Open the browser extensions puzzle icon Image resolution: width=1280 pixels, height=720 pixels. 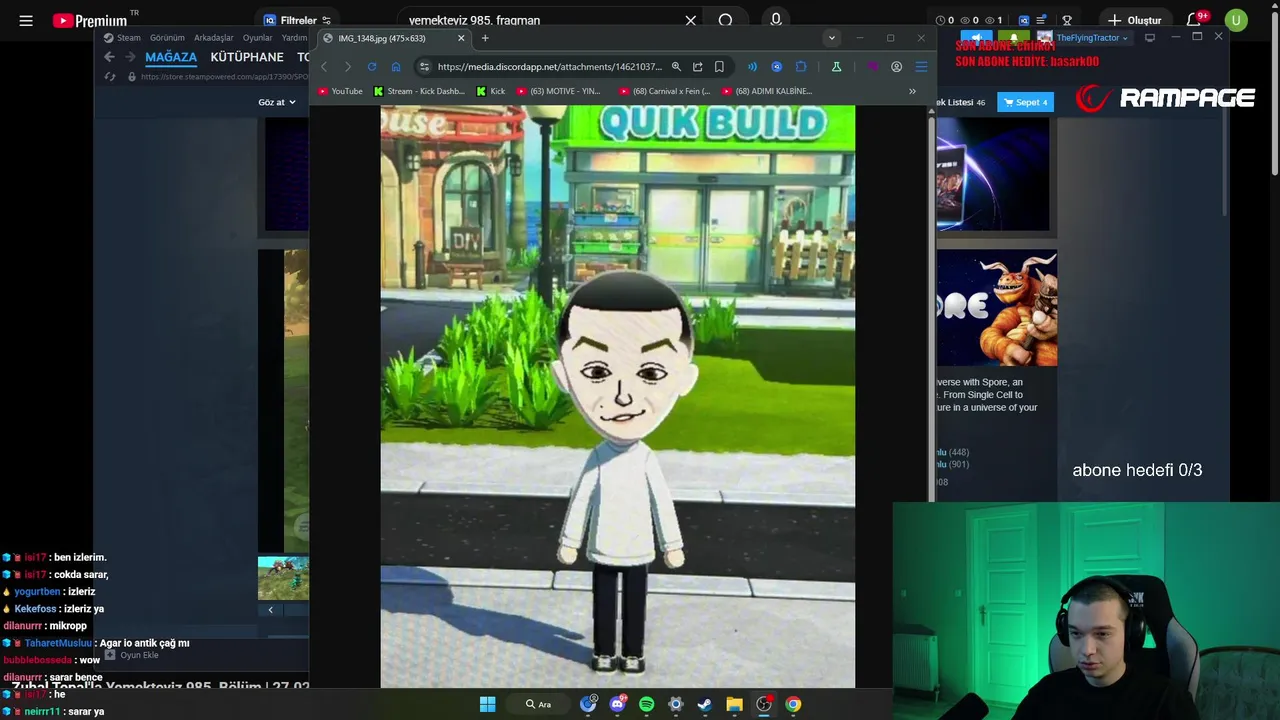(801, 67)
